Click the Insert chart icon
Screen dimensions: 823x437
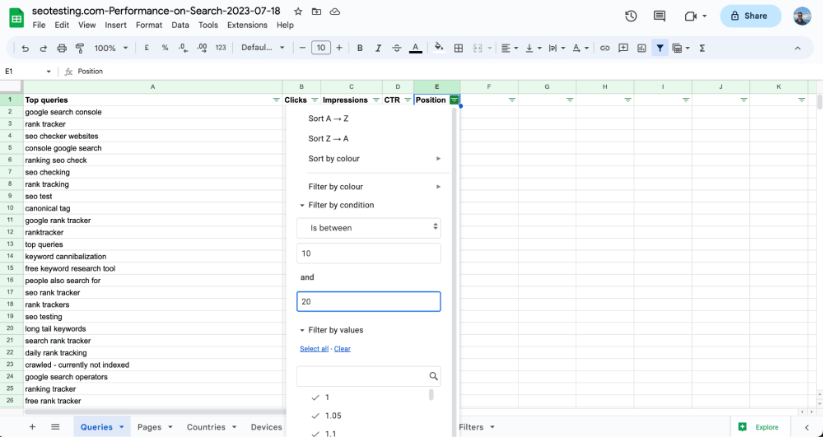(x=641, y=48)
